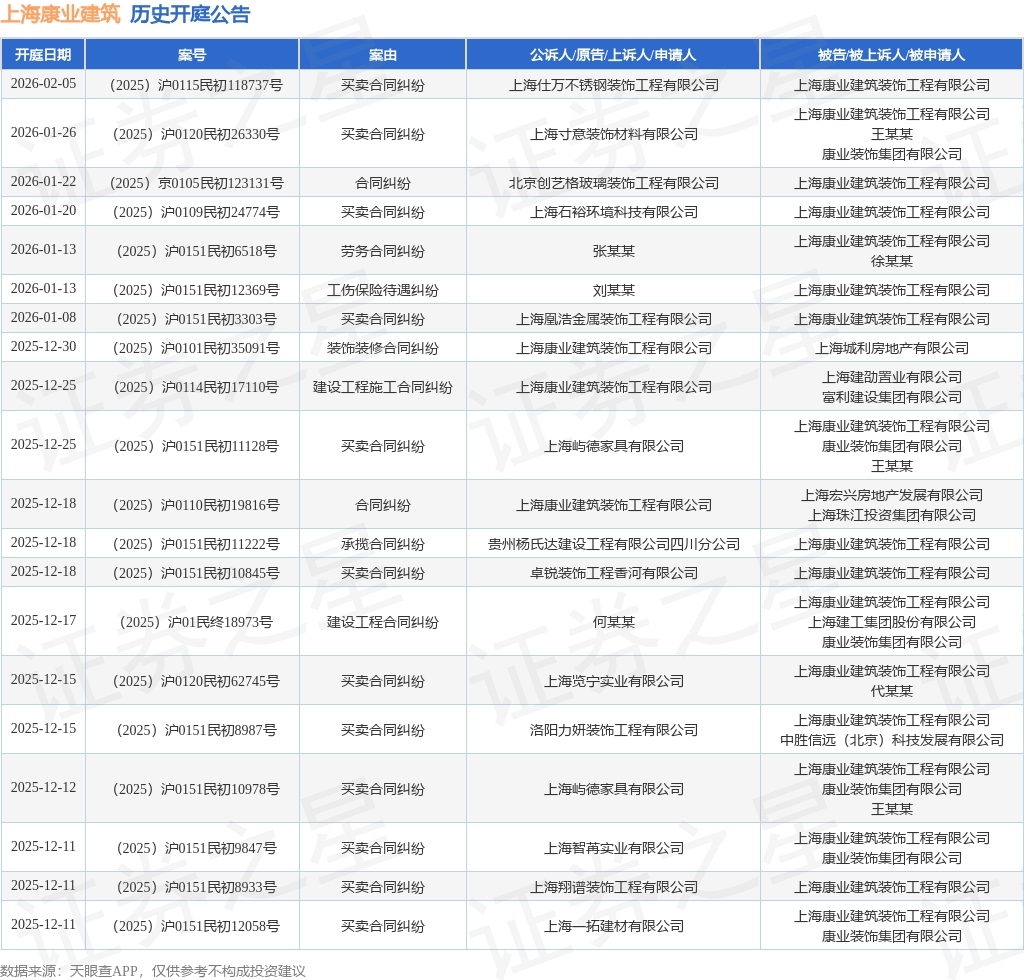
Task: Click case number 京0105民初123131号
Action: pyautogui.click(x=196, y=183)
